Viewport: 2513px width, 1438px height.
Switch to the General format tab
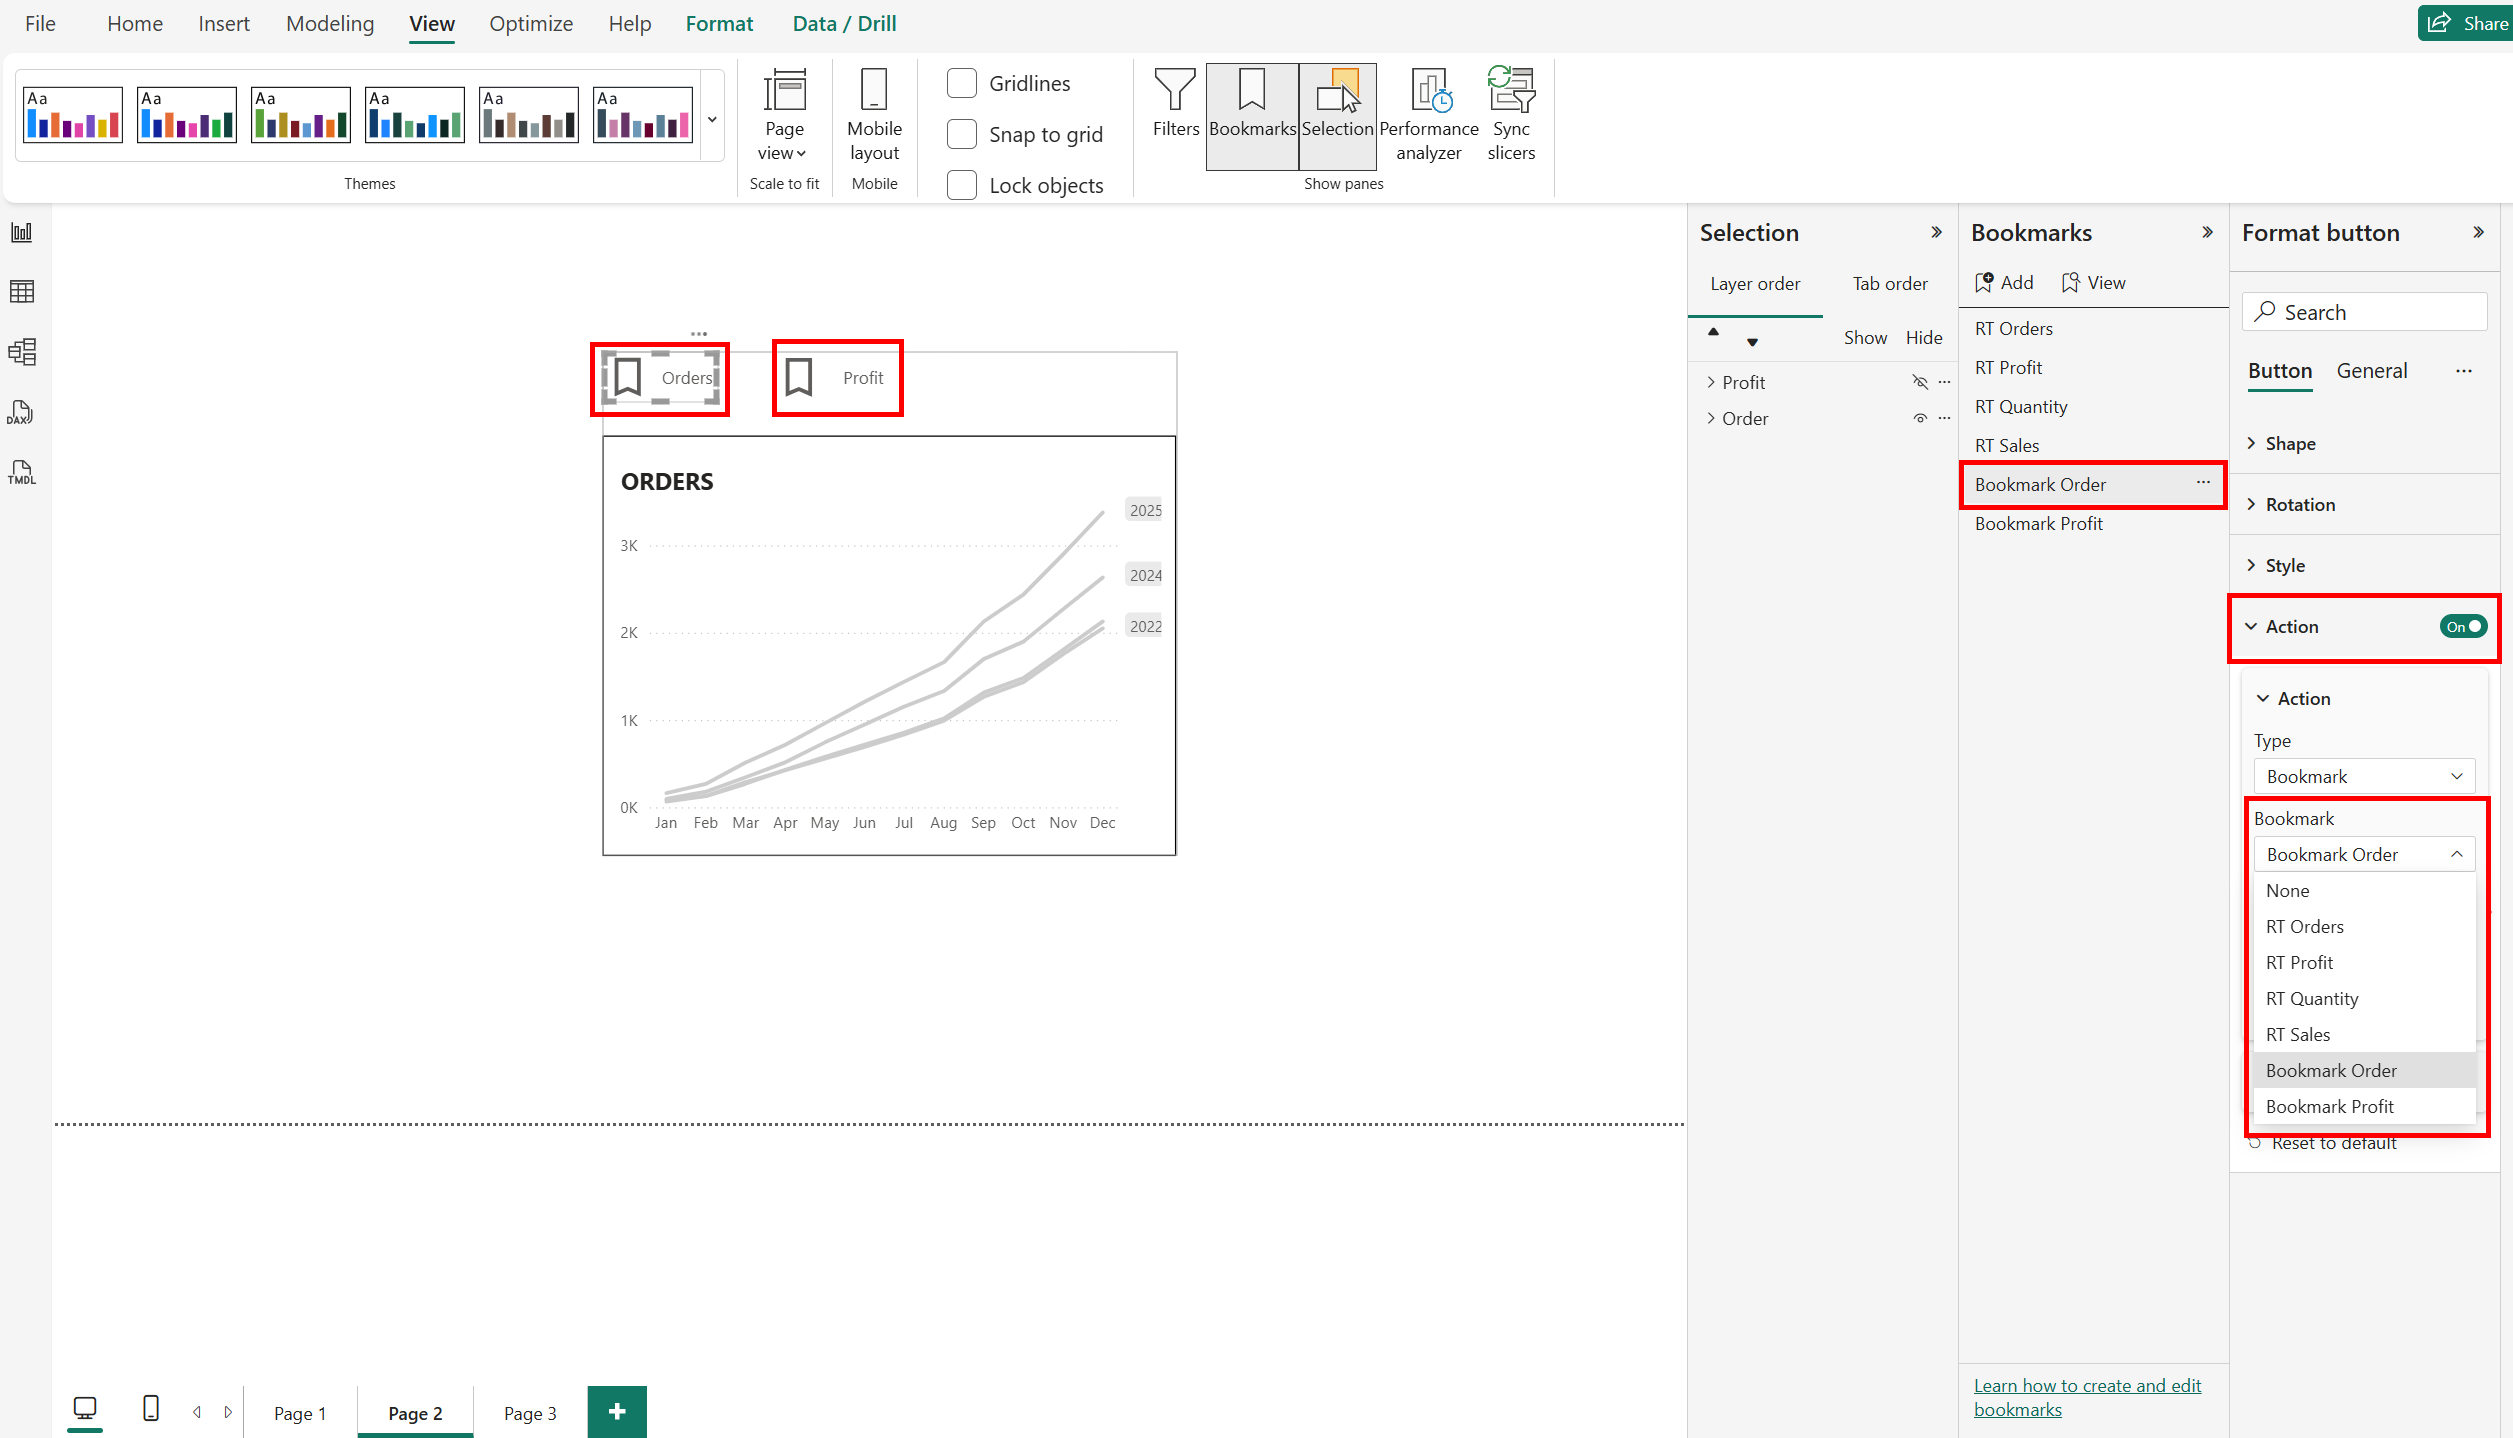[2371, 370]
